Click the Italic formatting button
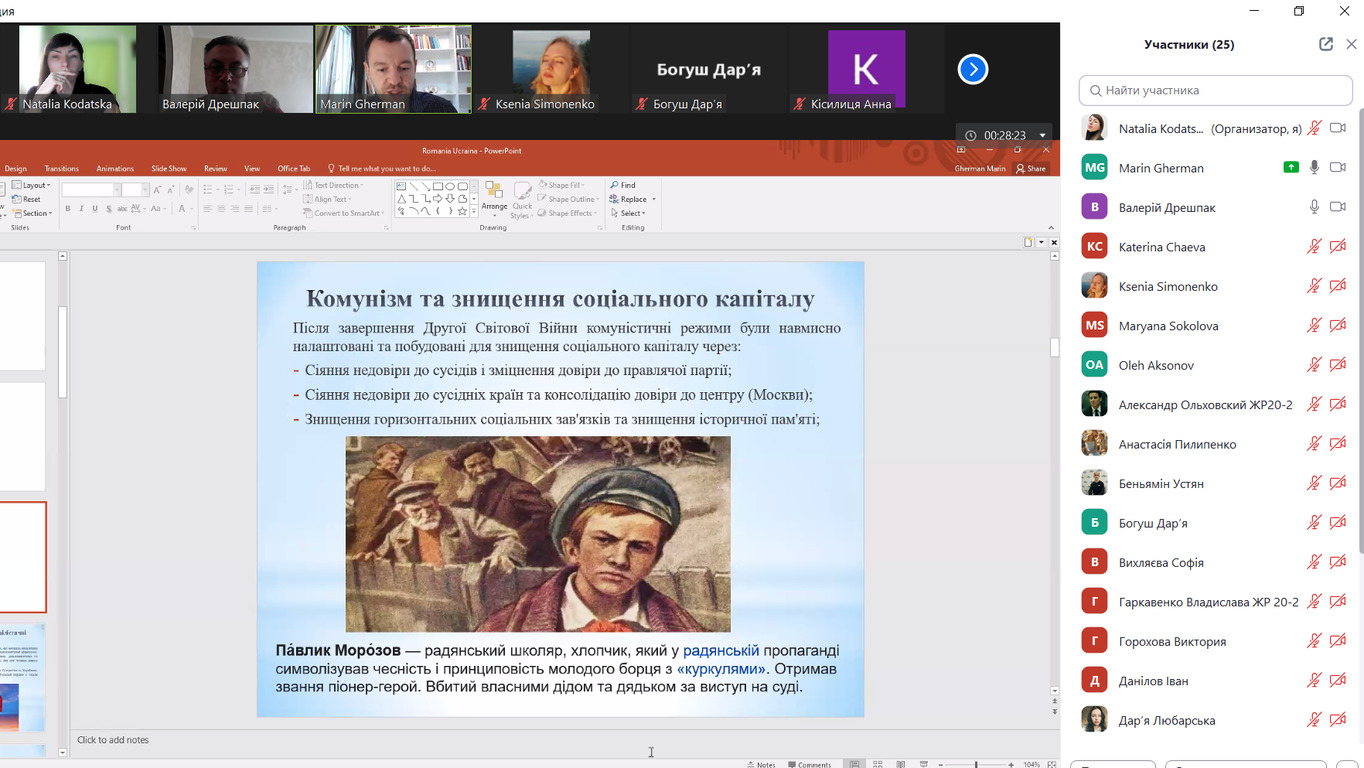The image size is (1364, 768). [81, 208]
